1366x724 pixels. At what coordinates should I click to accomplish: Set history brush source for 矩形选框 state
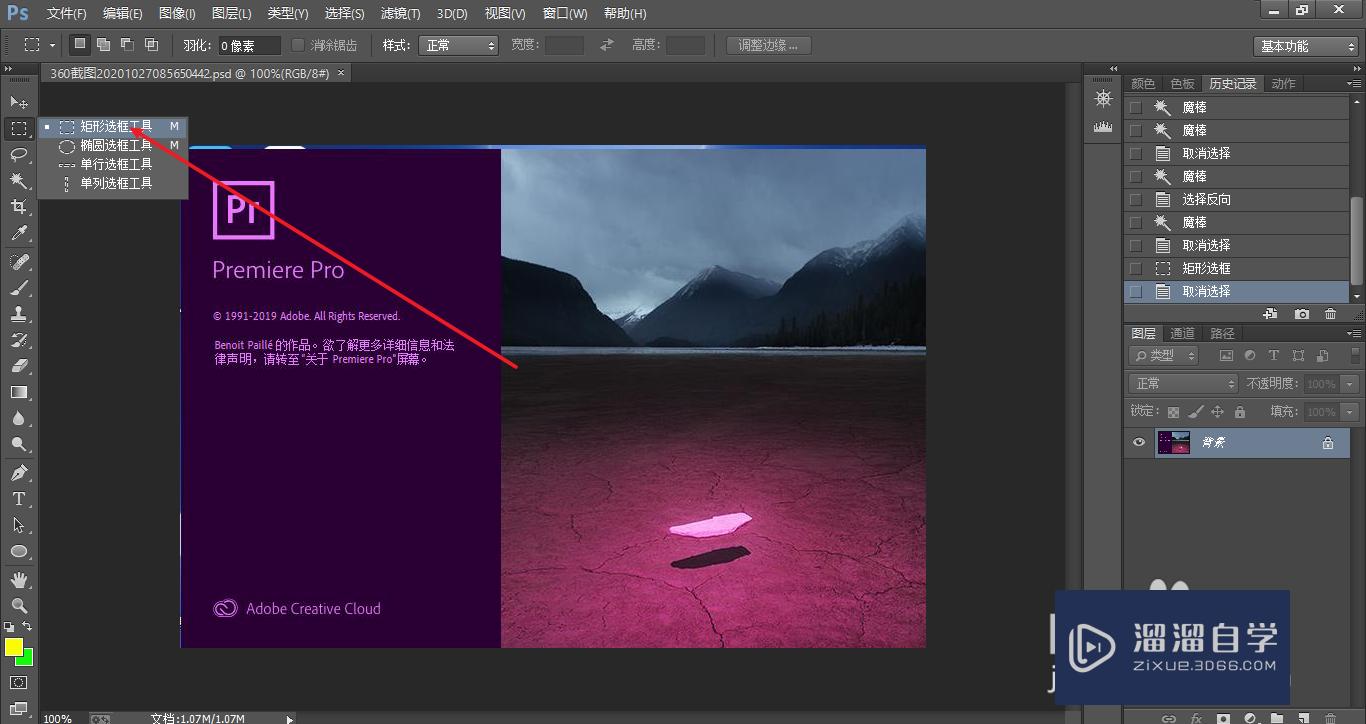pos(1135,268)
